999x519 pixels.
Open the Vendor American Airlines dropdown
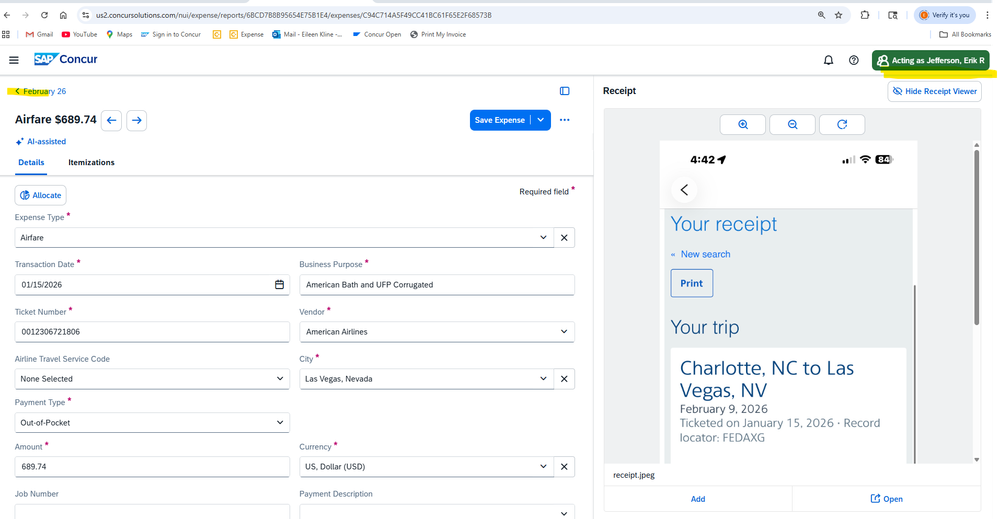[x=437, y=332]
